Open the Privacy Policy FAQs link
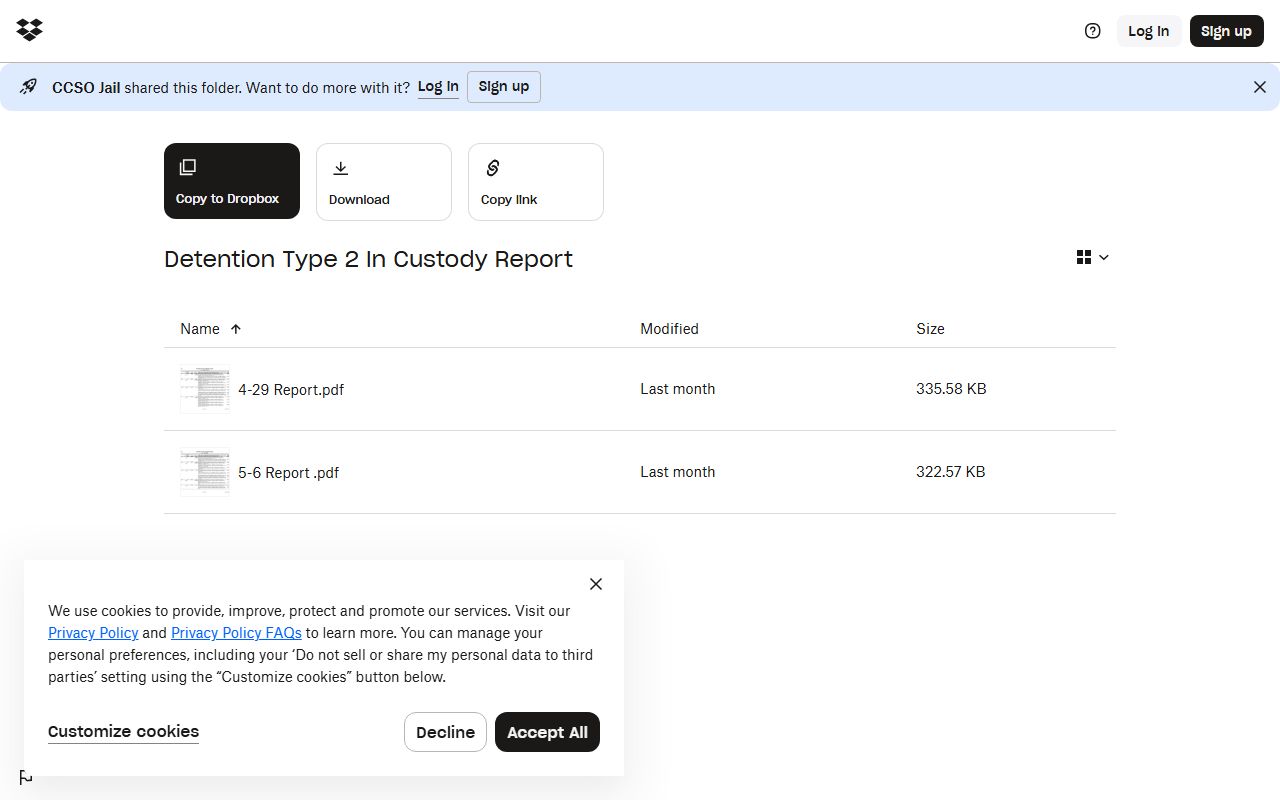Image resolution: width=1280 pixels, height=800 pixels. 236,633
